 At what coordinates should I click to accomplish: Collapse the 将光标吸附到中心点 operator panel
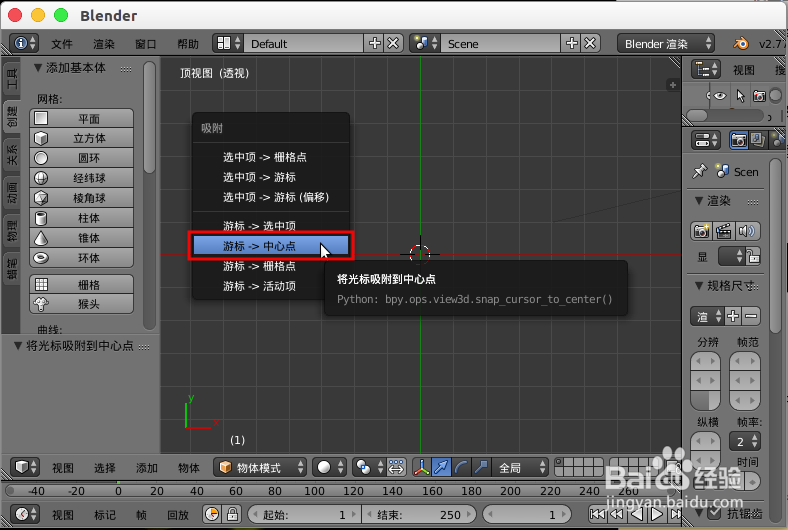[x=18, y=346]
